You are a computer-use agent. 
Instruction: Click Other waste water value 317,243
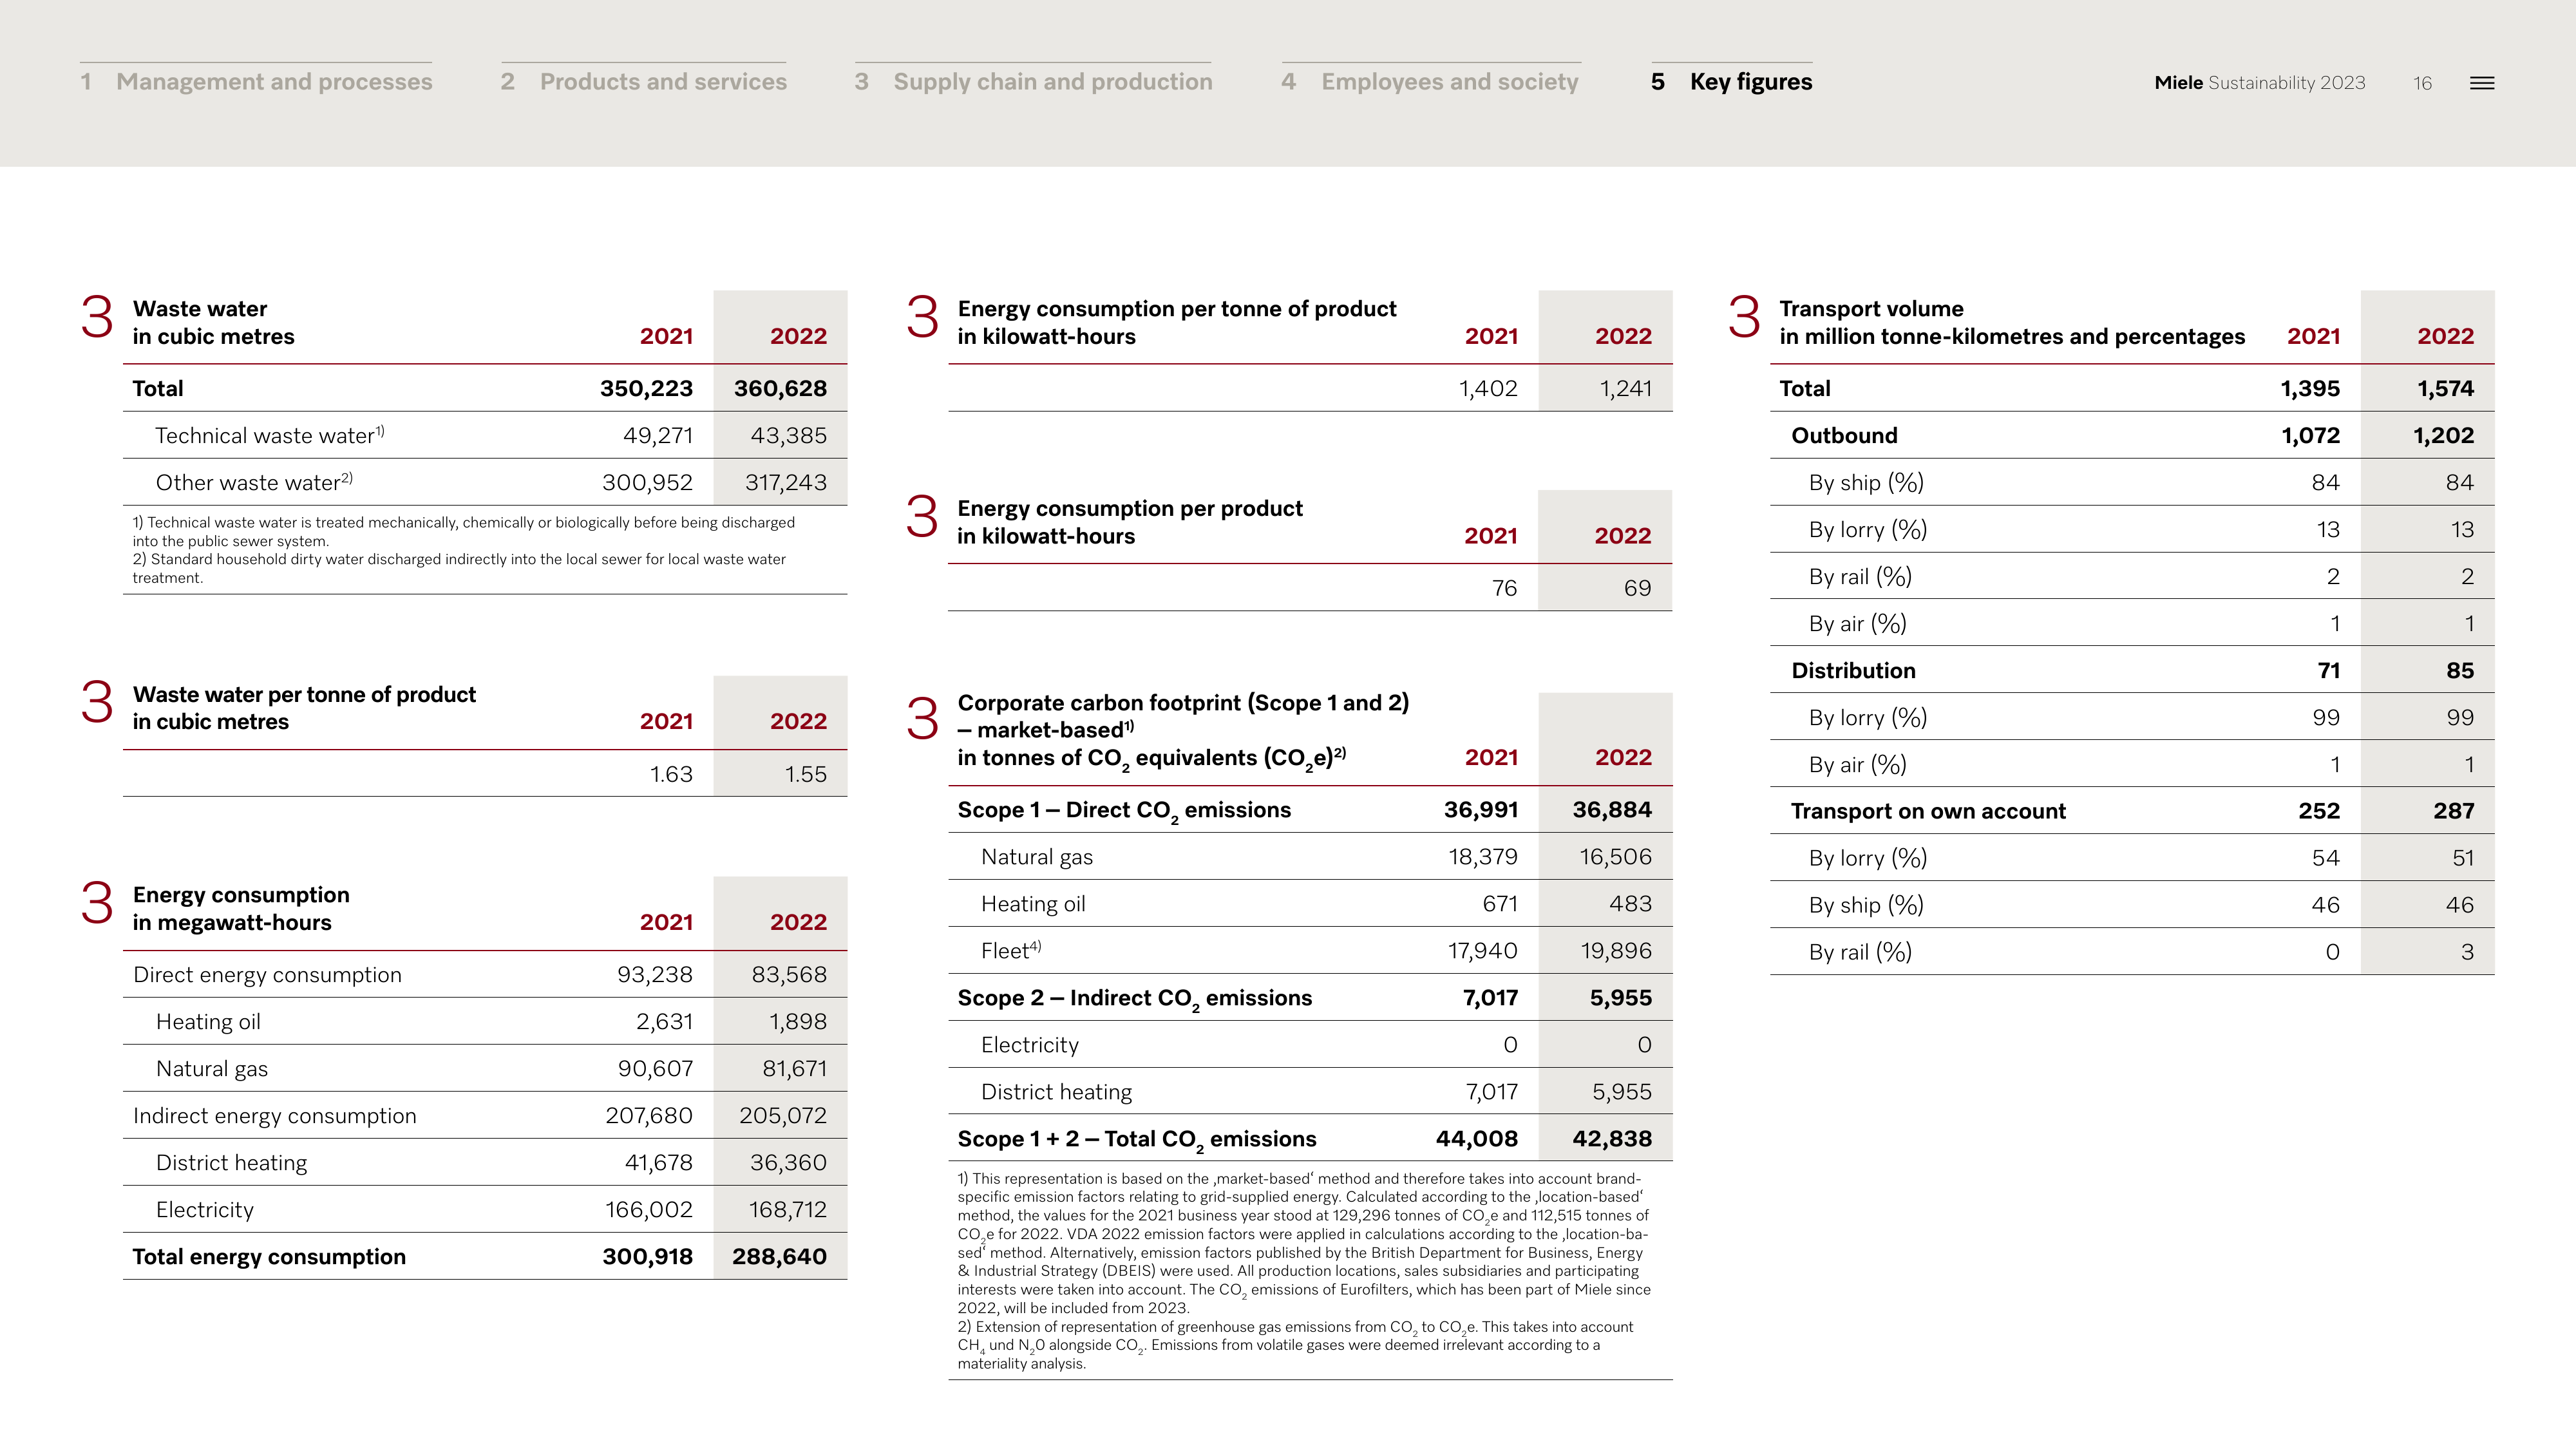(786, 482)
